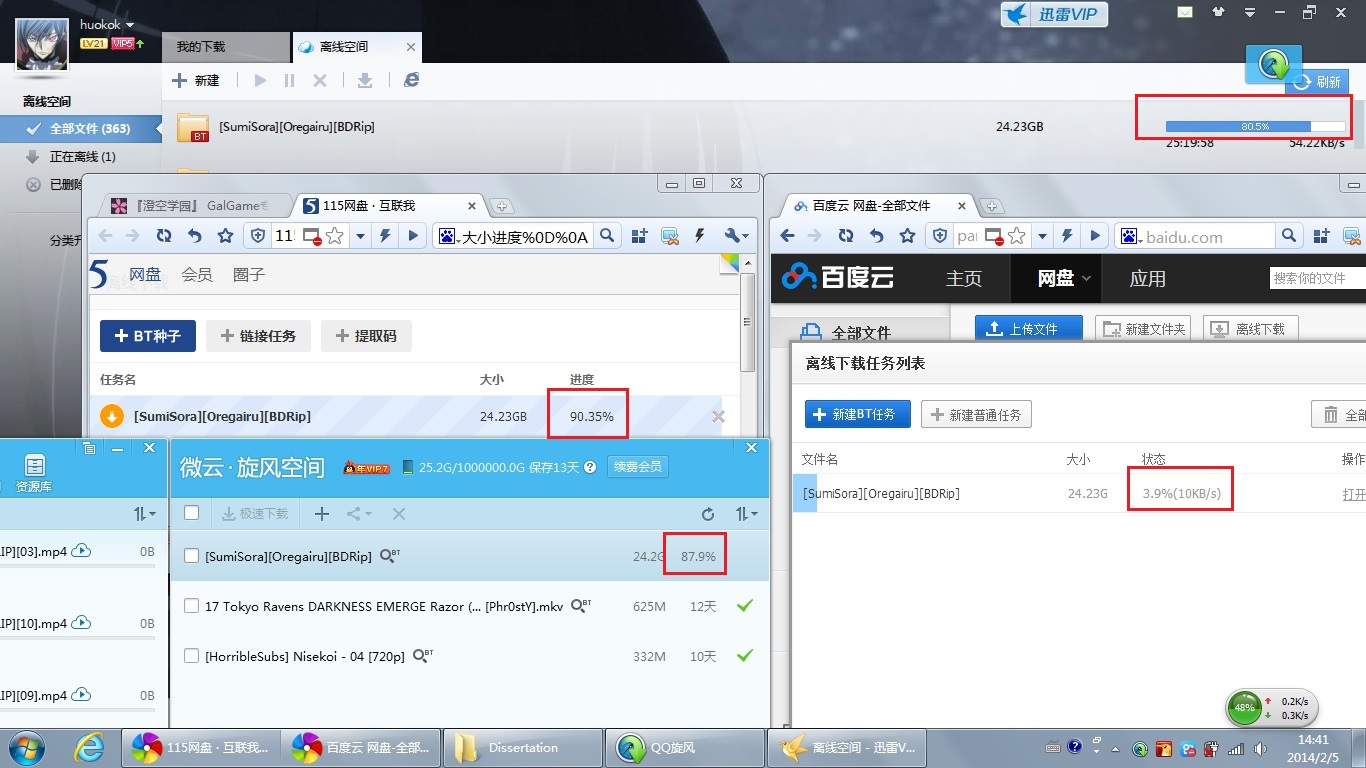Open sort dropdown in left QQ旋风 panel

[x=145, y=513]
